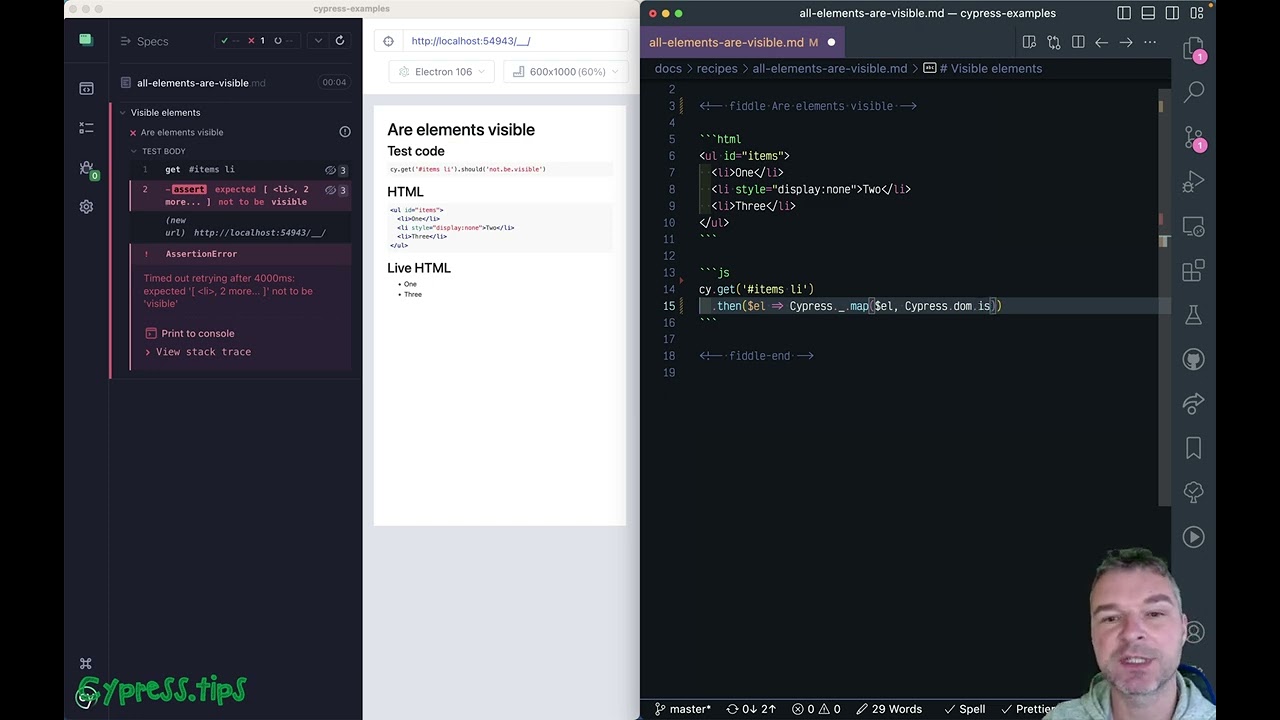Open the 600x1000 viewport size dropdown

tap(560, 72)
